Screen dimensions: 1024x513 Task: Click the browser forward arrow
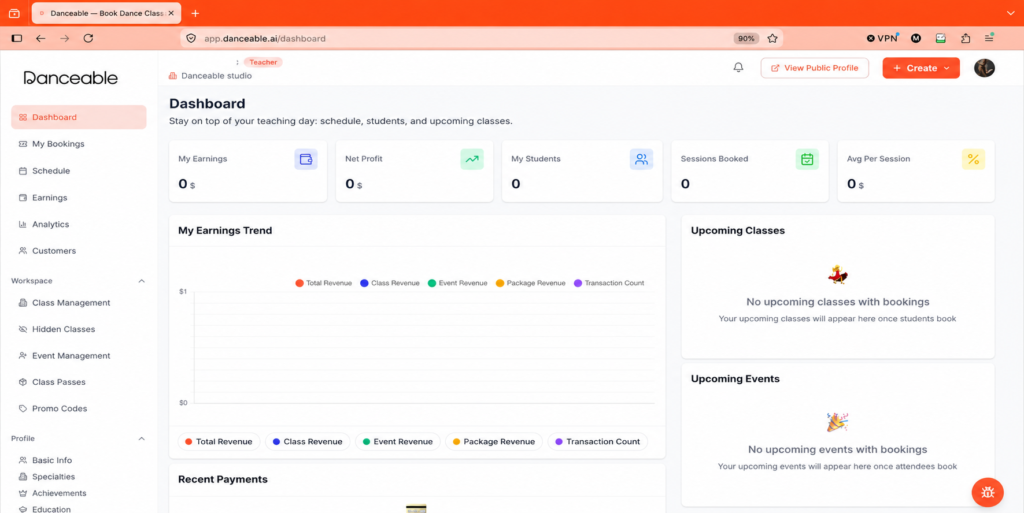[64, 39]
